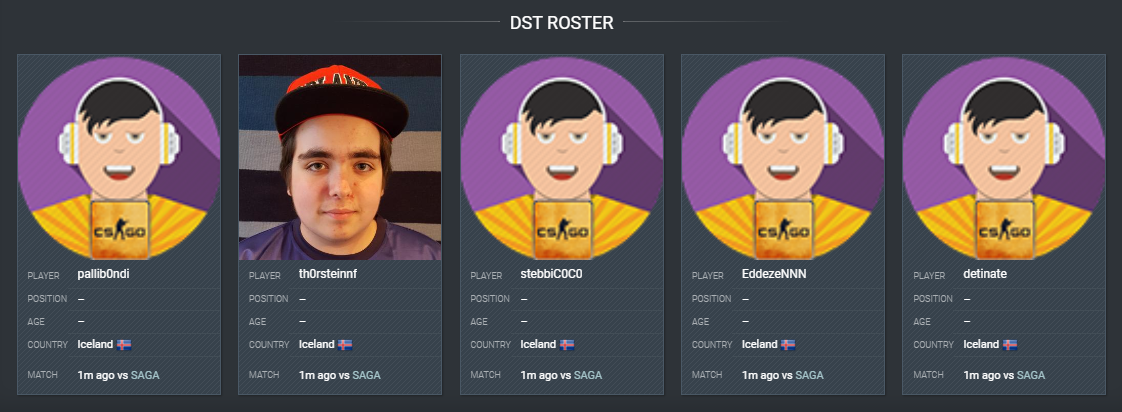Viewport: 1122px width, 412px height.
Task: Select the stebbiC0C0 player name
Action: 552,274
